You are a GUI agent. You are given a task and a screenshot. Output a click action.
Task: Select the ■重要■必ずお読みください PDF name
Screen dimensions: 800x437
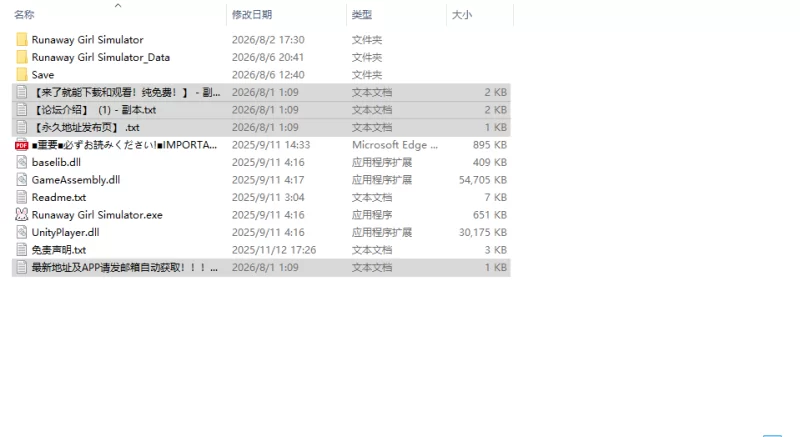pyautogui.click(x=124, y=145)
